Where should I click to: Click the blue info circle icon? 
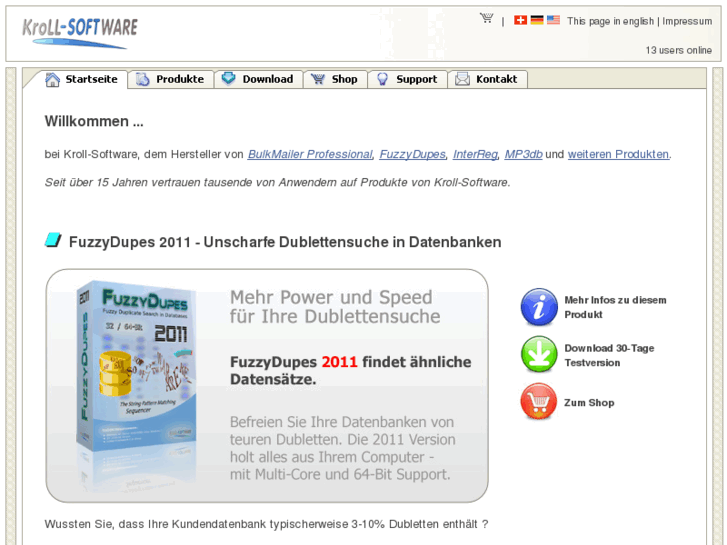(539, 307)
